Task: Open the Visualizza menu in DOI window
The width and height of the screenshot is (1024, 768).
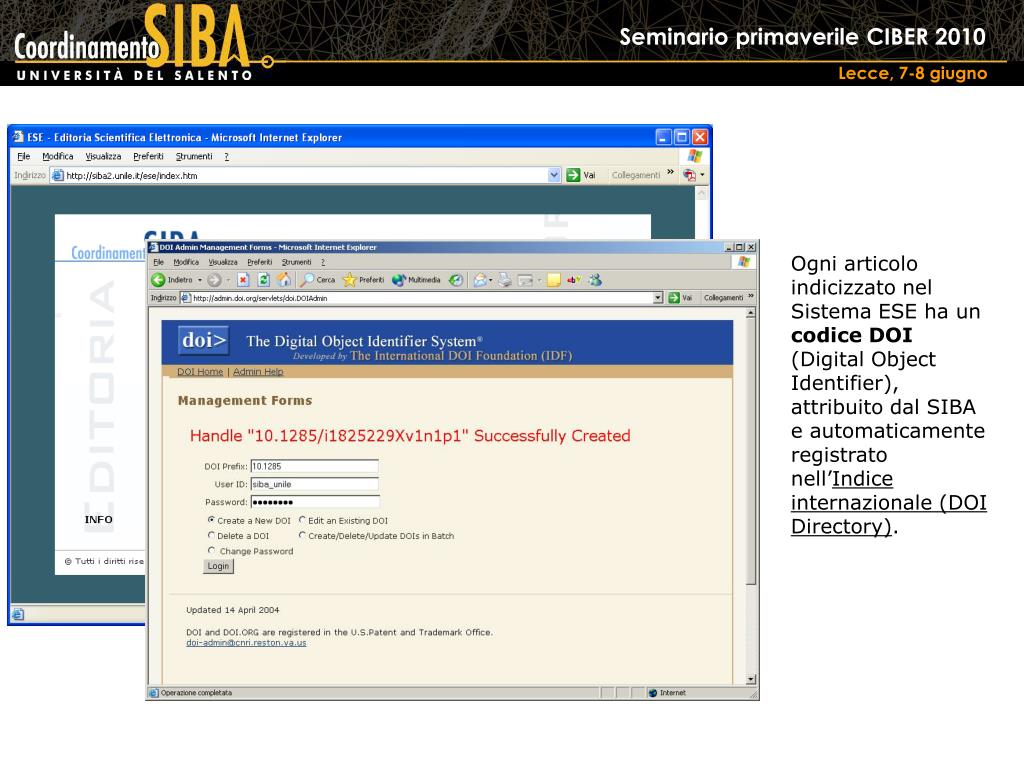Action: tap(223, 262)
